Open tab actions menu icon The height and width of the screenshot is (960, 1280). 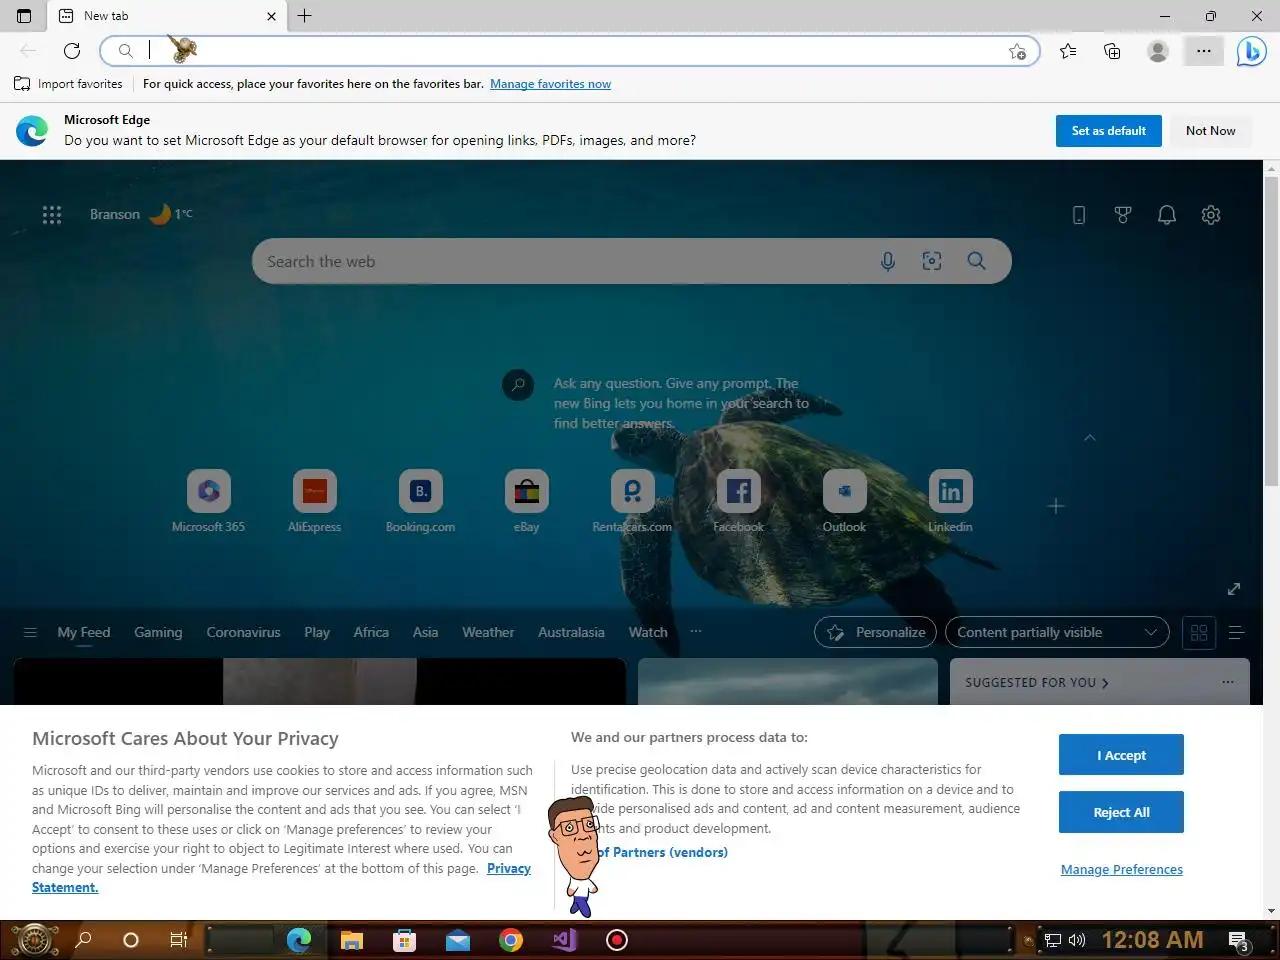[x=24, y=16]
